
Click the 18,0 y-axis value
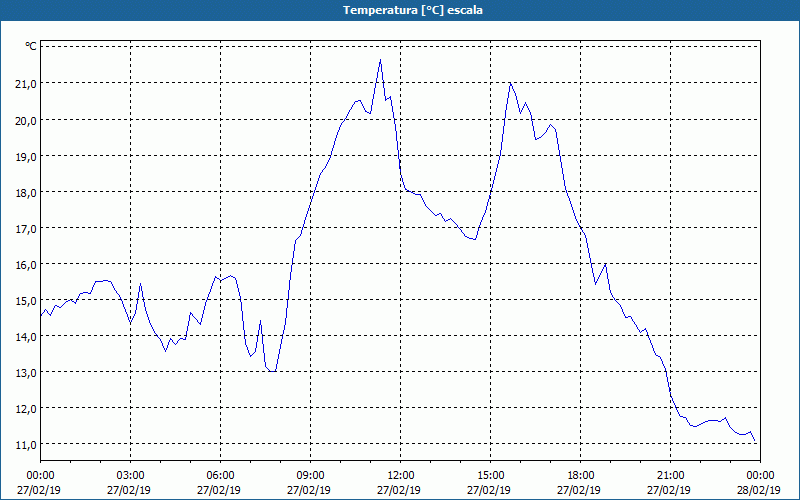[x=26, y=193]
